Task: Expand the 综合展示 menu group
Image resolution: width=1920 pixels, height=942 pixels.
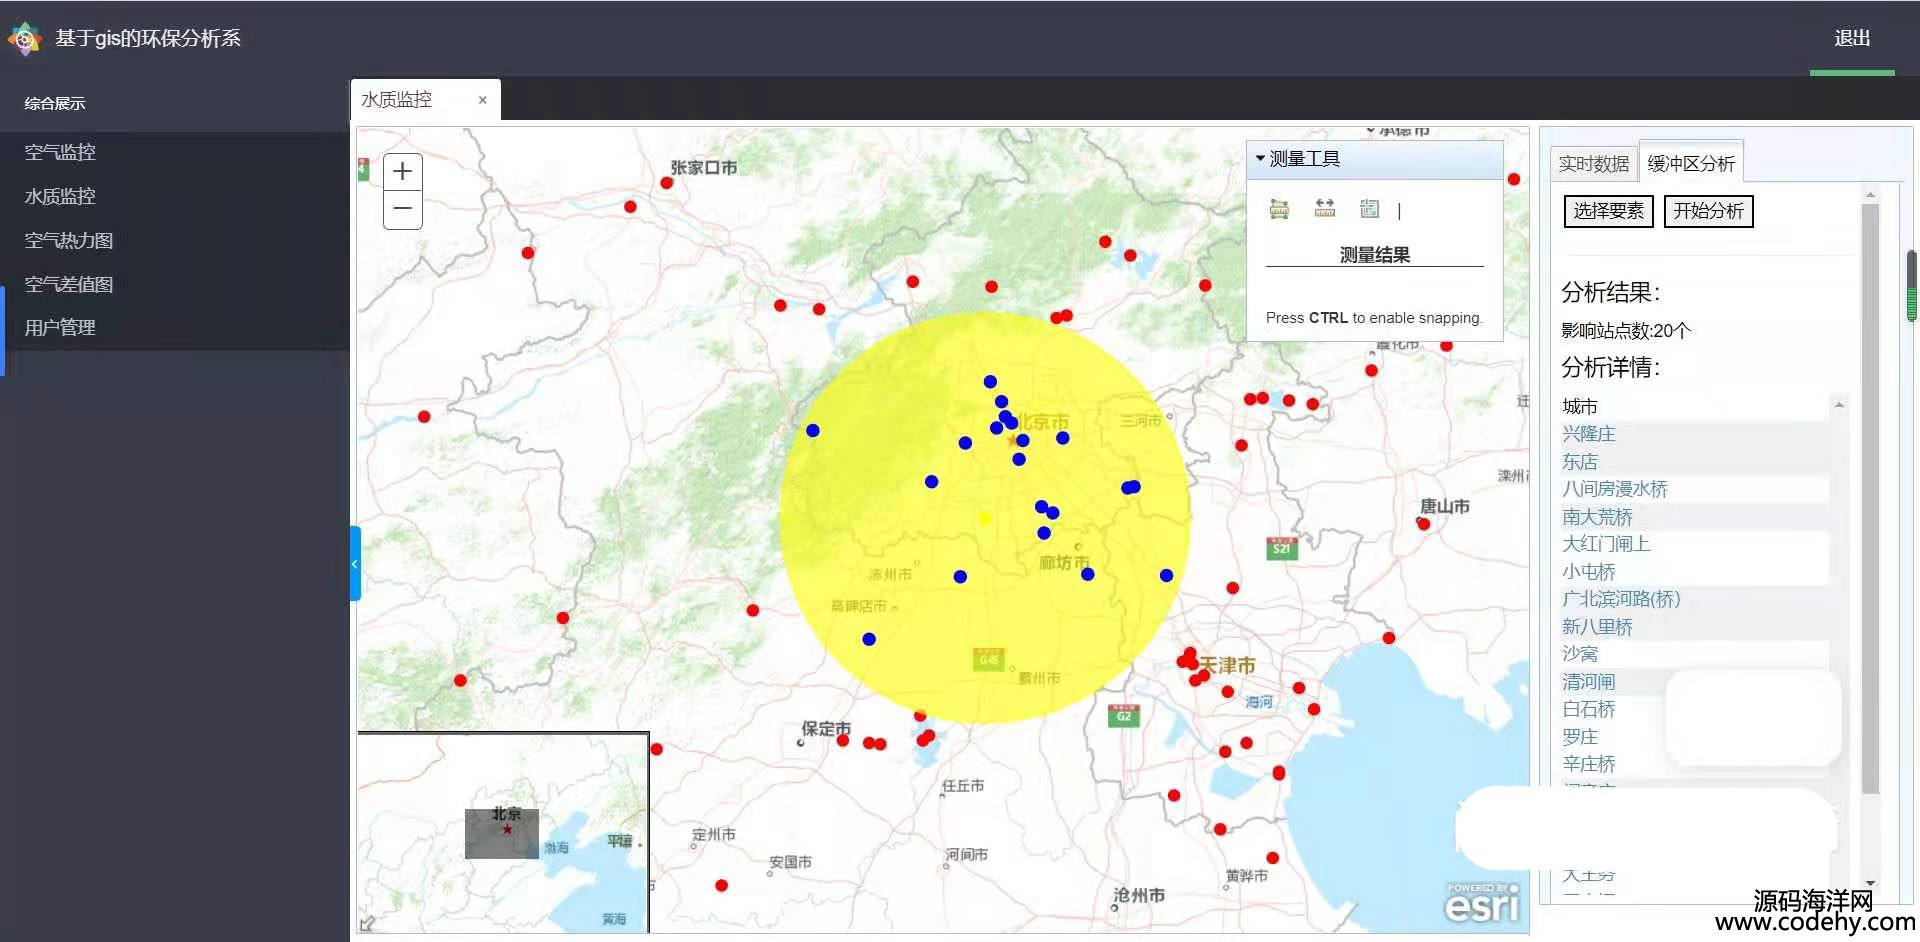Action: click(55, 103)
